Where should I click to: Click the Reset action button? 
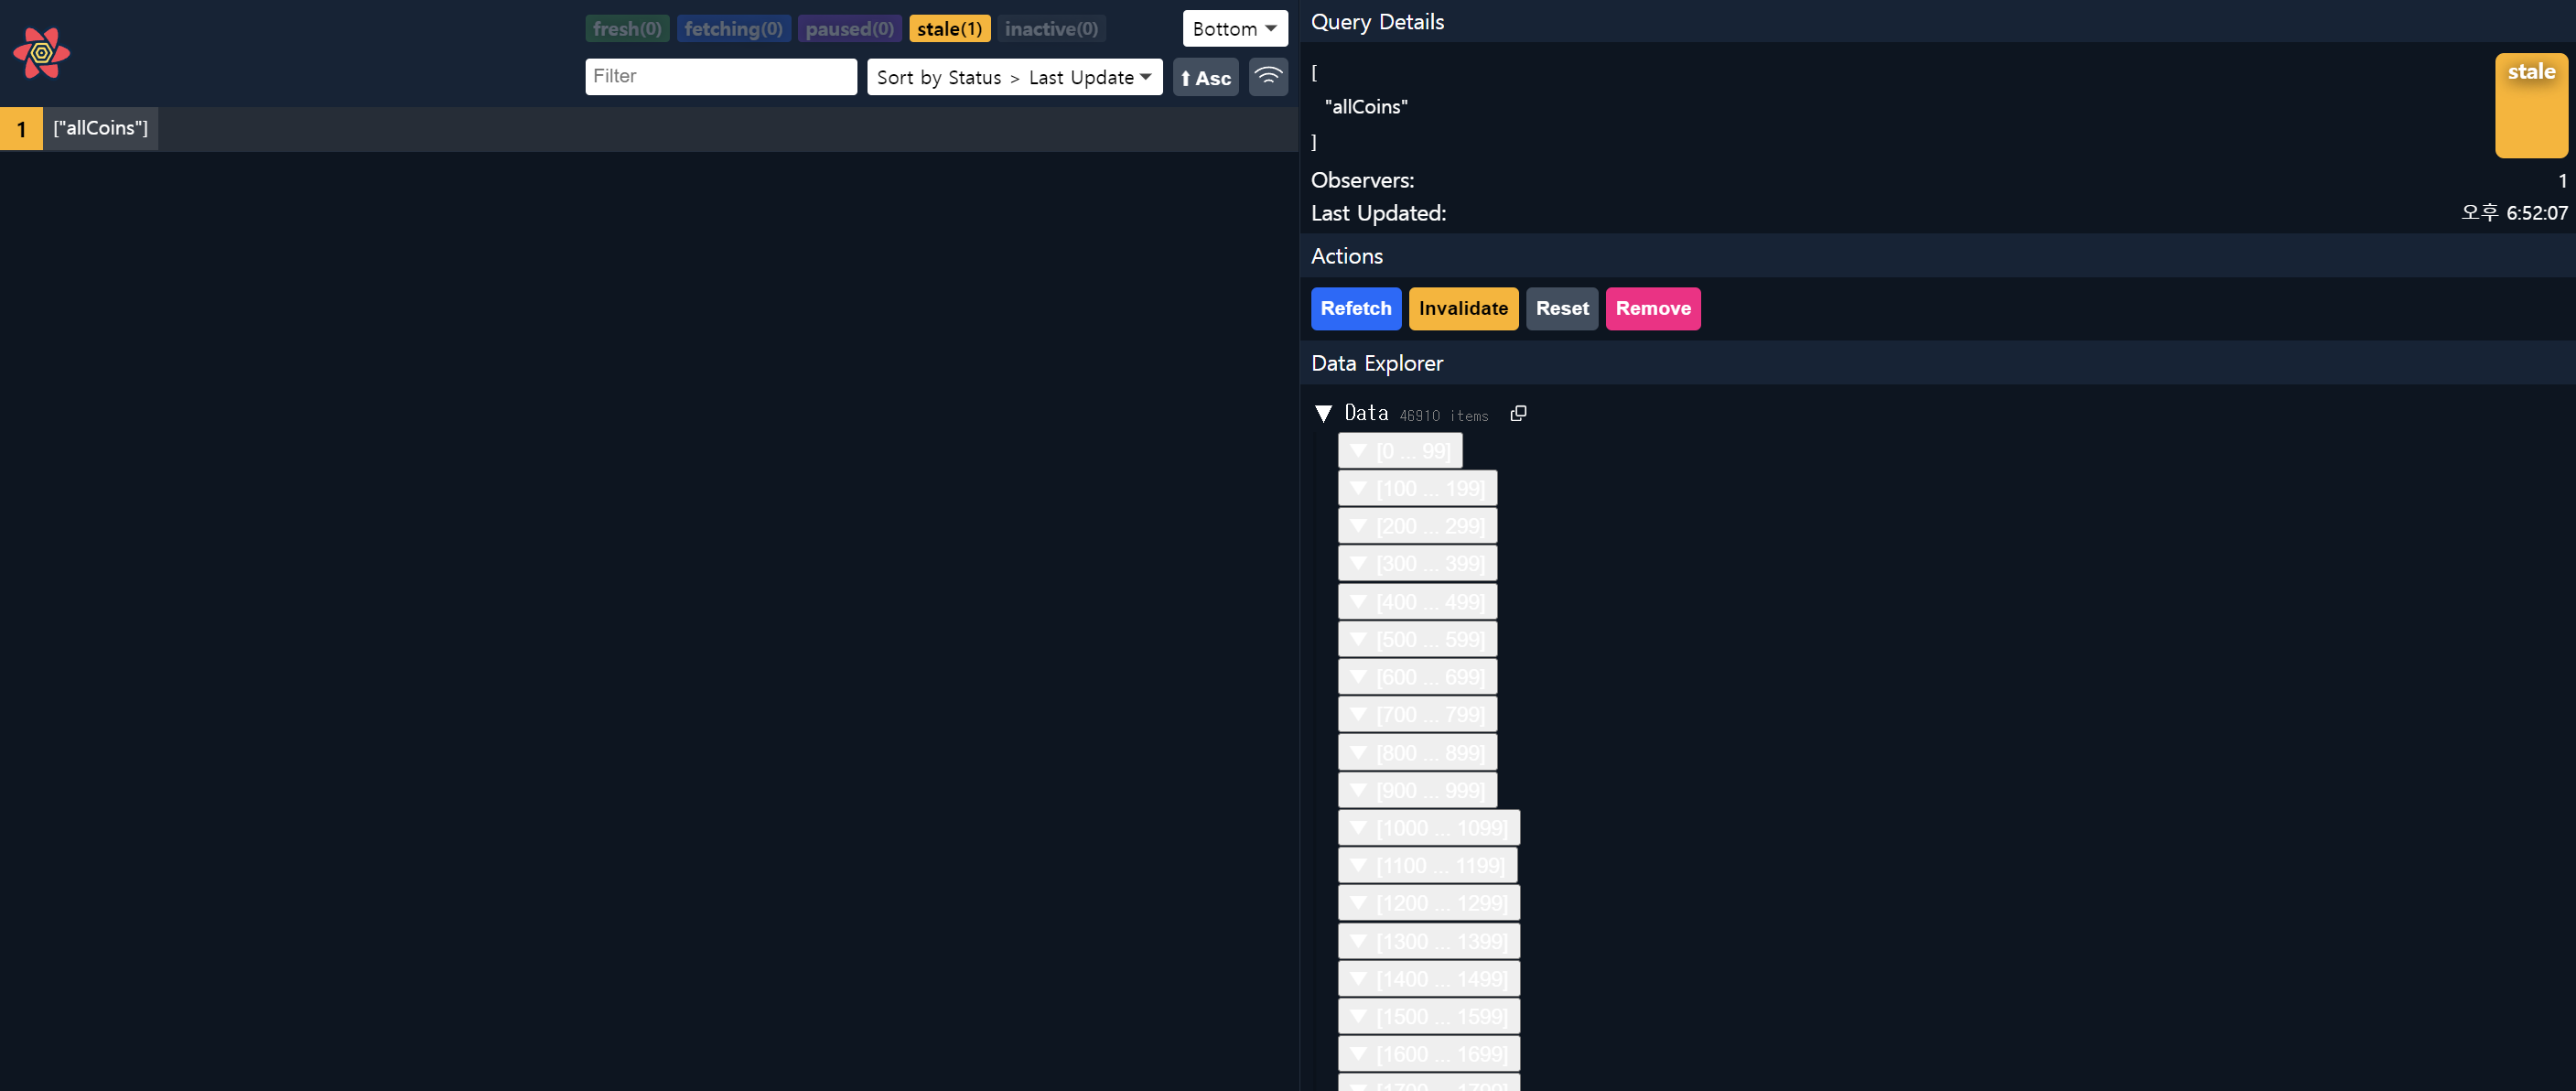1561,308
